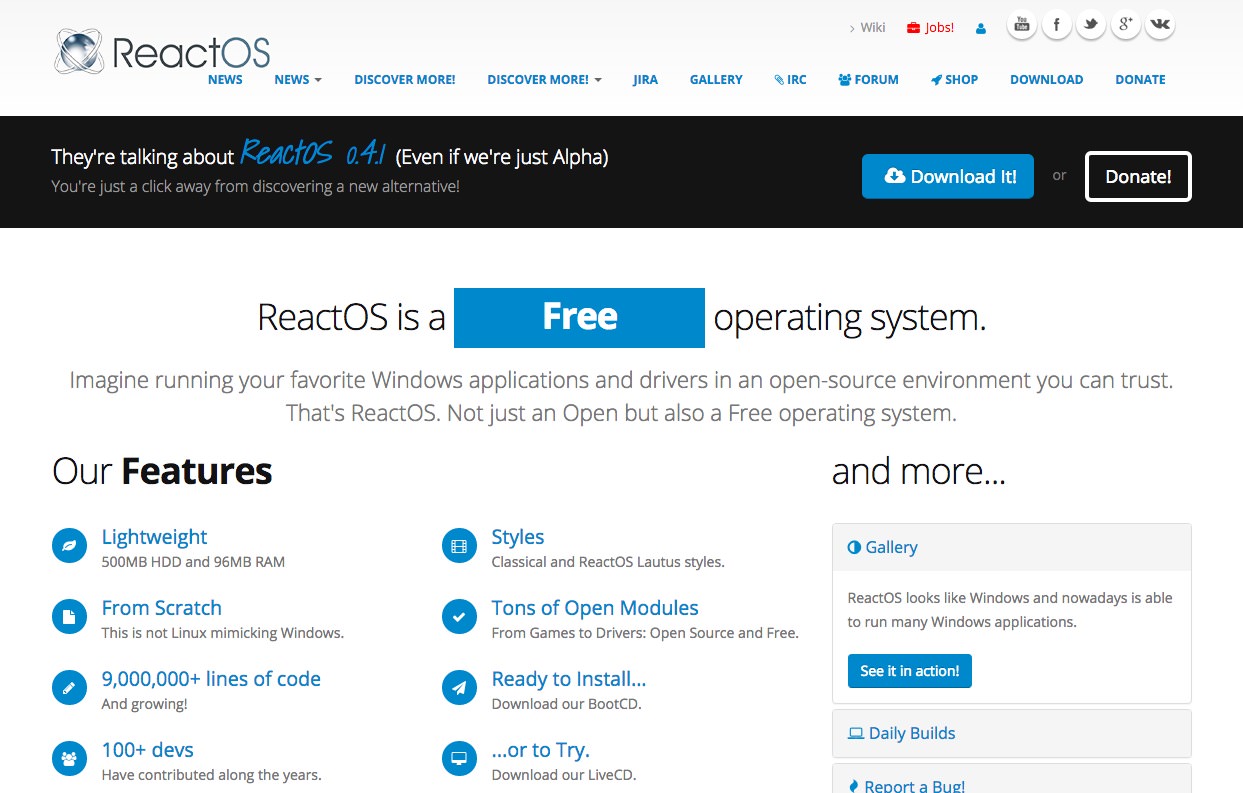The height and width of the screenshot is (793, 1243).
Task: Click the stylized ReactOS 0.4.1 banner text
Action: 313,154
